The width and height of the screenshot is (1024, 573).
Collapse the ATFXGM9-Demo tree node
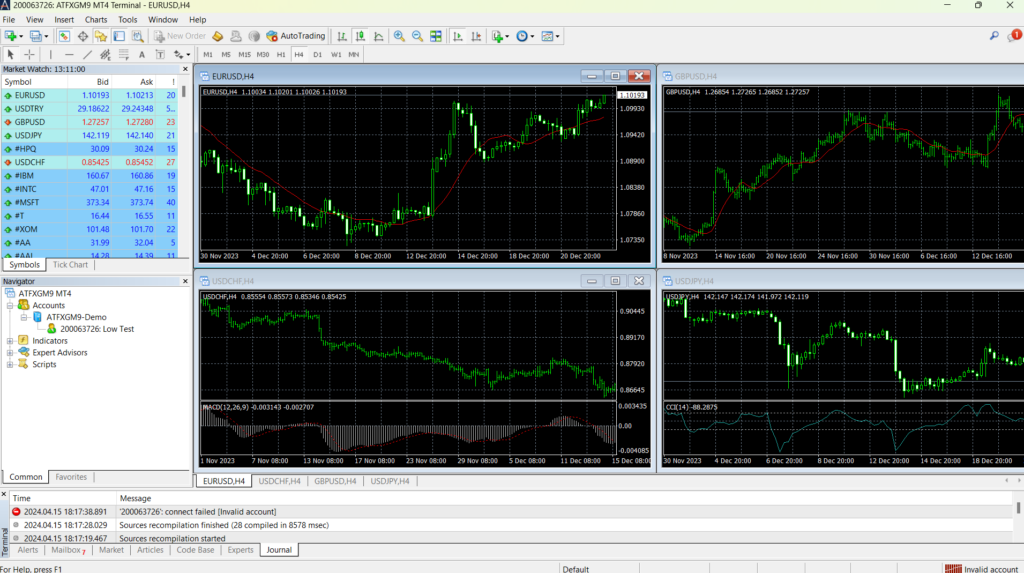click(x=24, y=317)
